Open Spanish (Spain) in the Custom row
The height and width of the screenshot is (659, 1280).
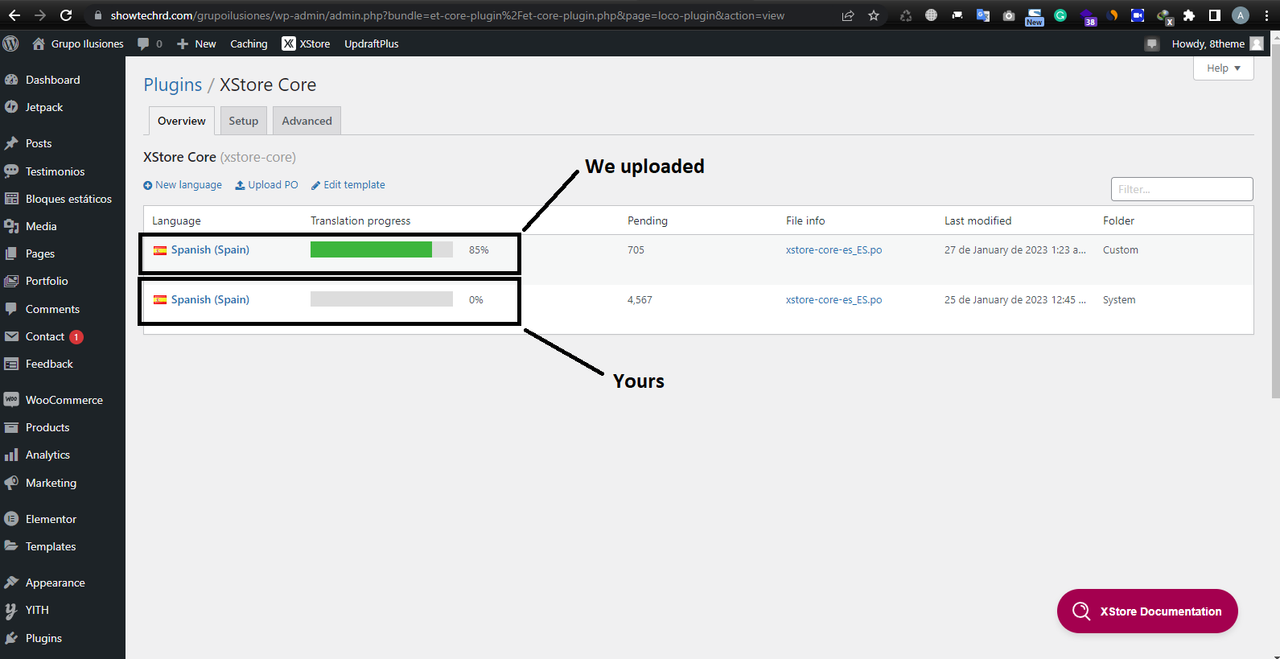click(x=210, y=250)
